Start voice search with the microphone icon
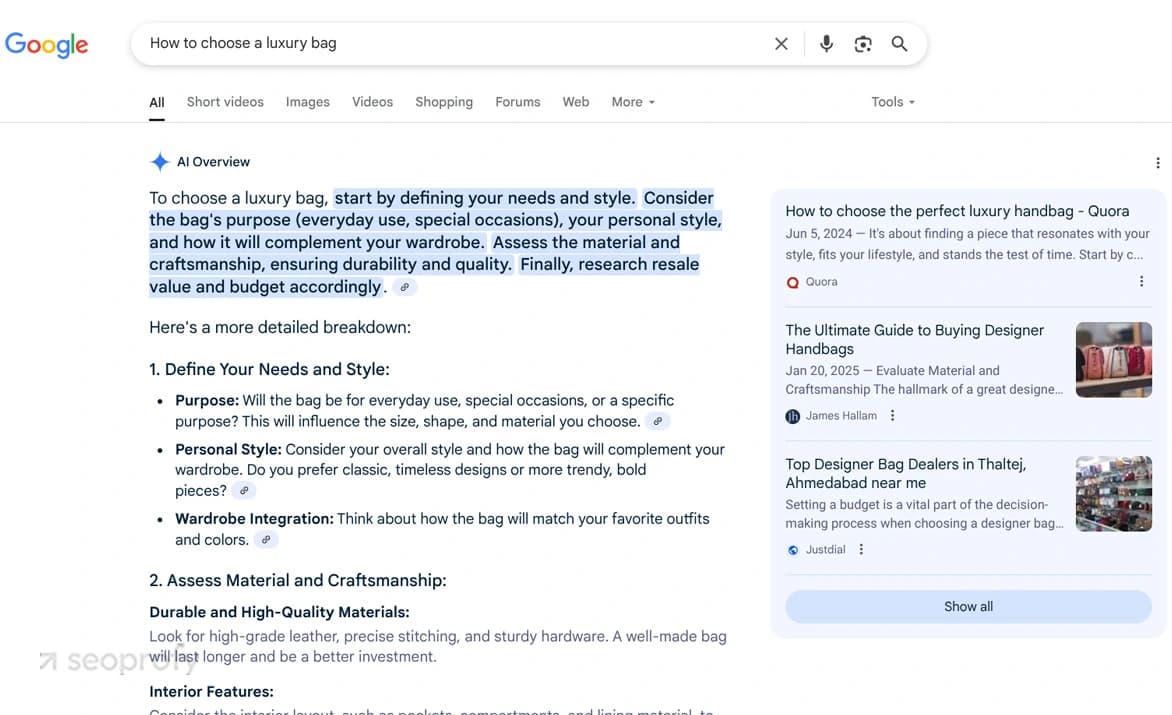This screenshot has width=1172, height=715. (x=826, y=44)
